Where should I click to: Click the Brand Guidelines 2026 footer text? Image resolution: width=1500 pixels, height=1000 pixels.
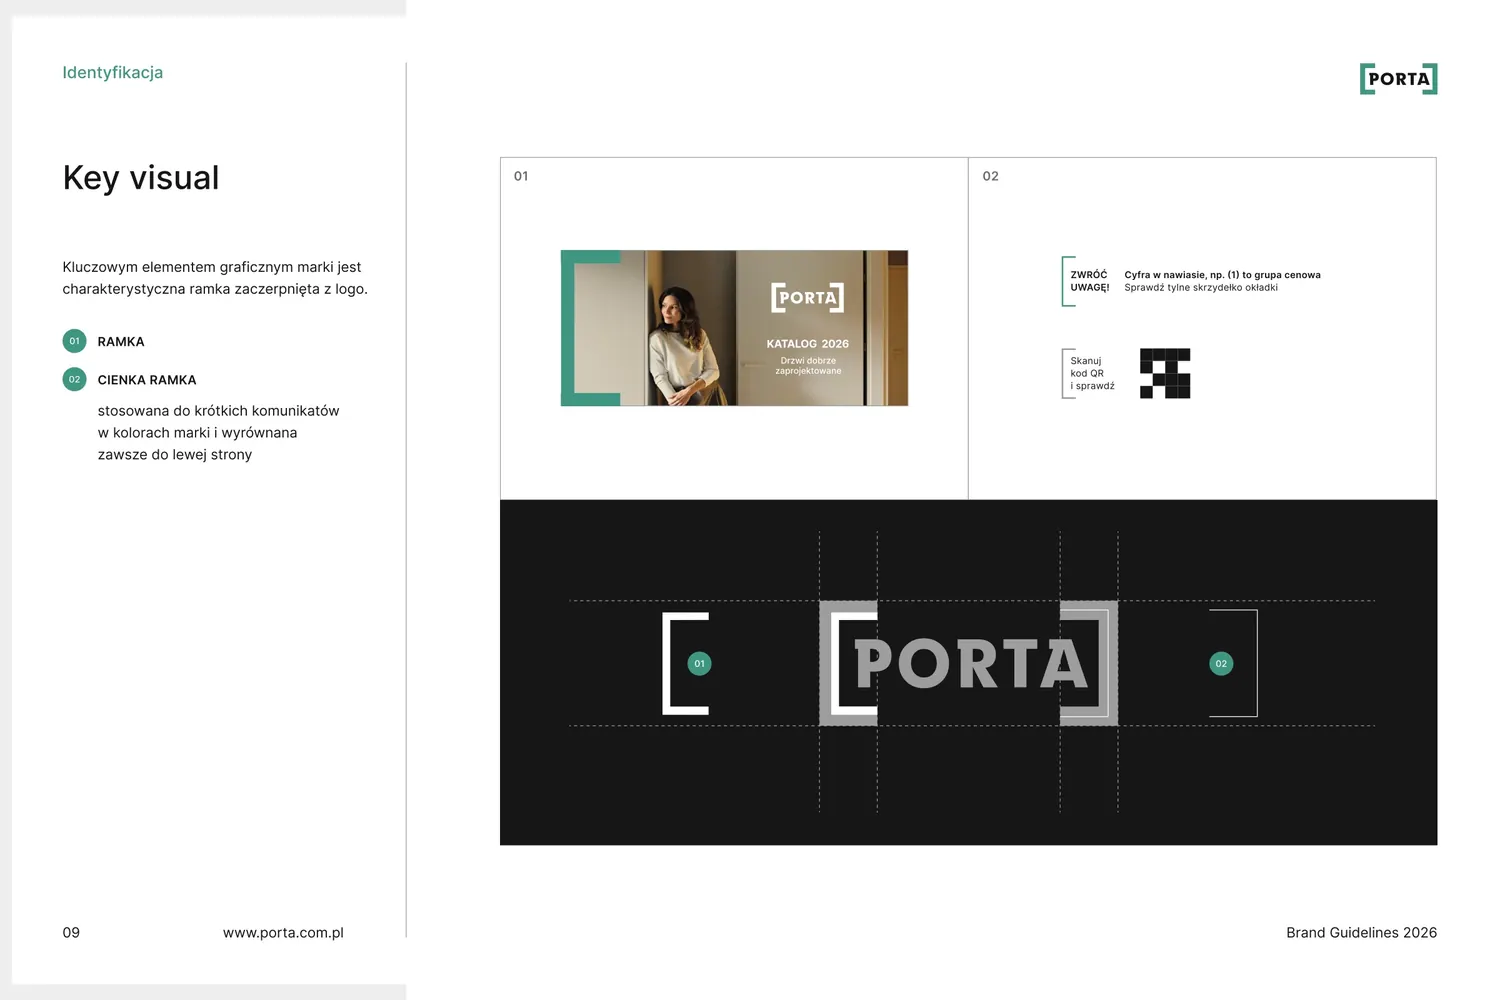click(1361, 932)
